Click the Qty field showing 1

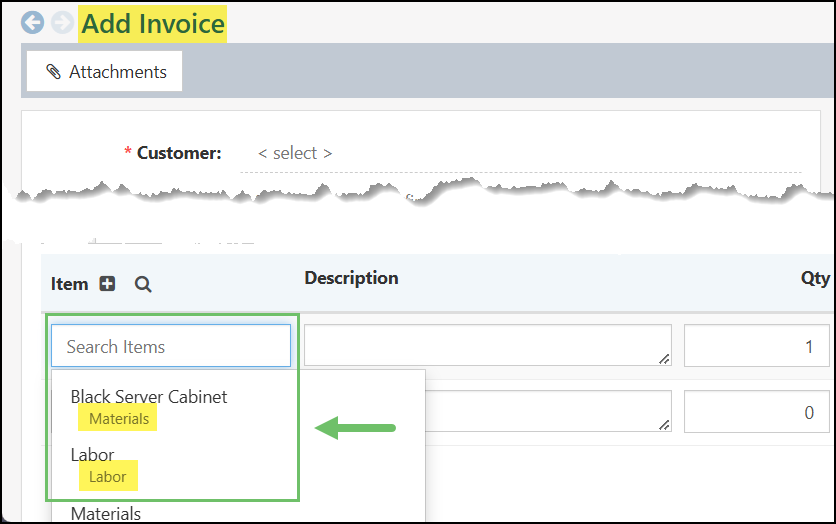pyautogui.click(x=757, y=346)
